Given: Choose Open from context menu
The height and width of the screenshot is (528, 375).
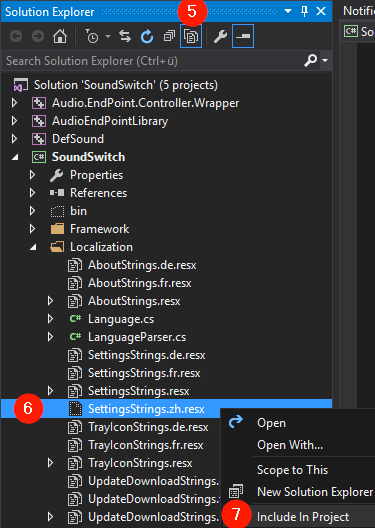Looking at the screenshot, I should click(x=271, y=423).
